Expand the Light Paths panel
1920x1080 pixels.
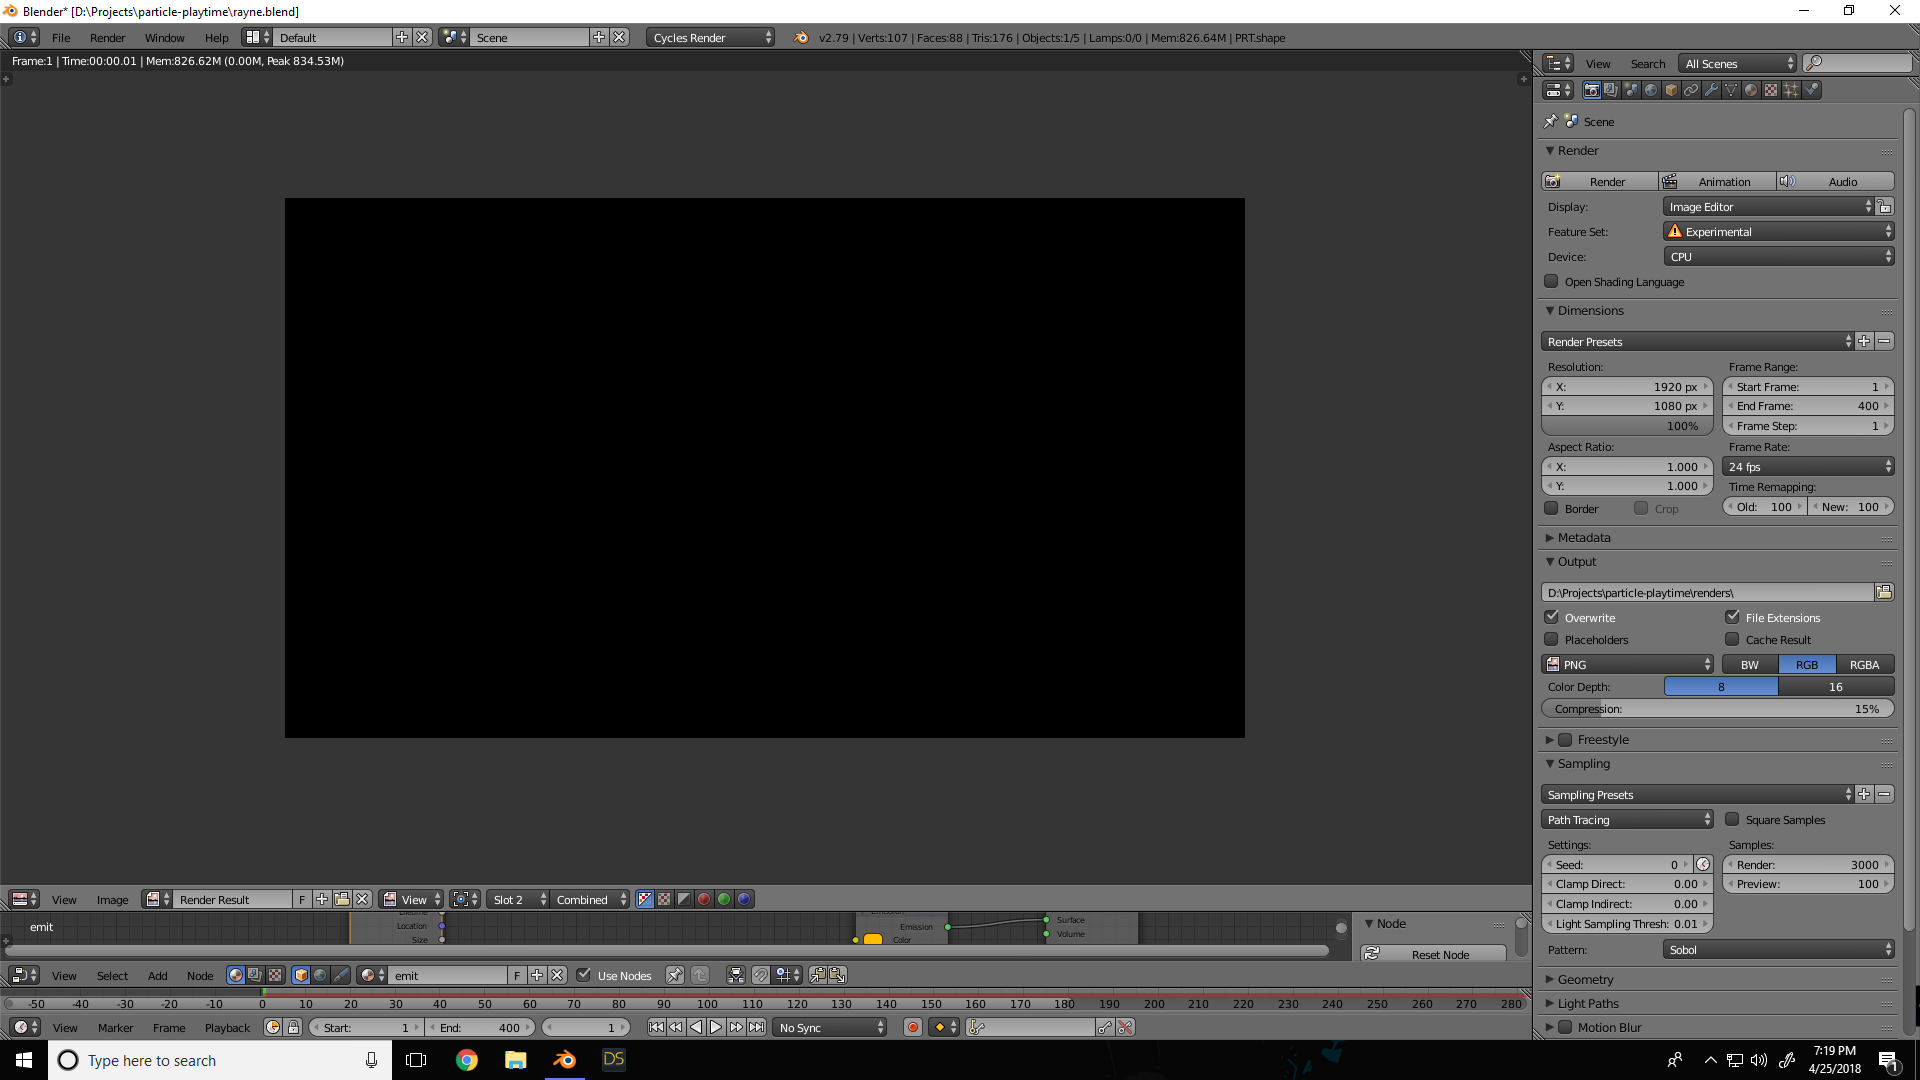(1588, 1003)
